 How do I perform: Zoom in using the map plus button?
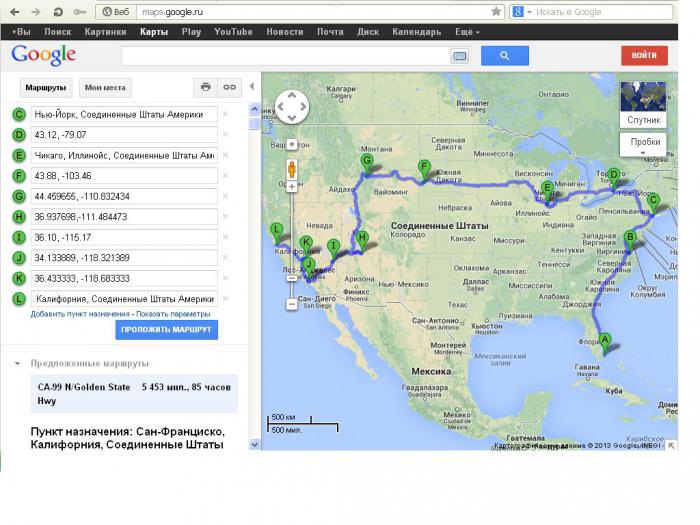292,144
